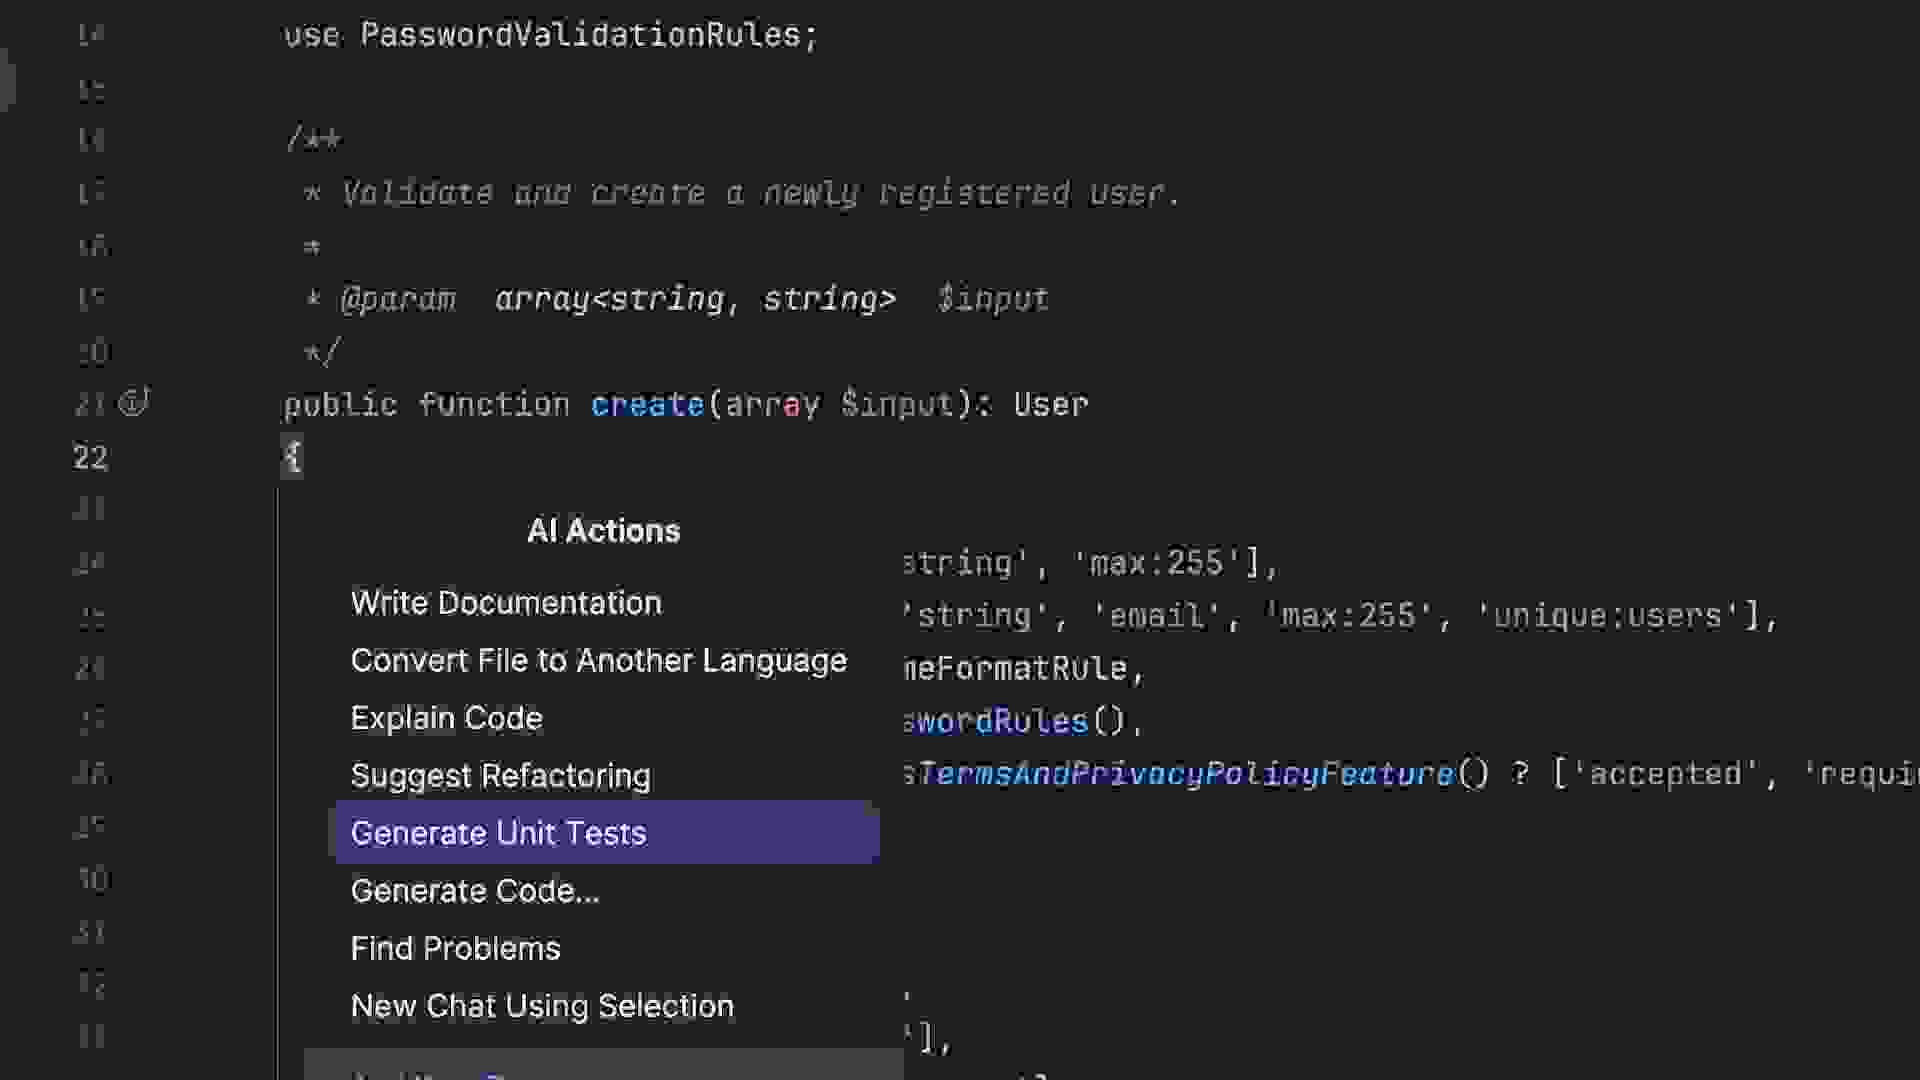Click the @param tag in the docblock

[x=398, y=300]
